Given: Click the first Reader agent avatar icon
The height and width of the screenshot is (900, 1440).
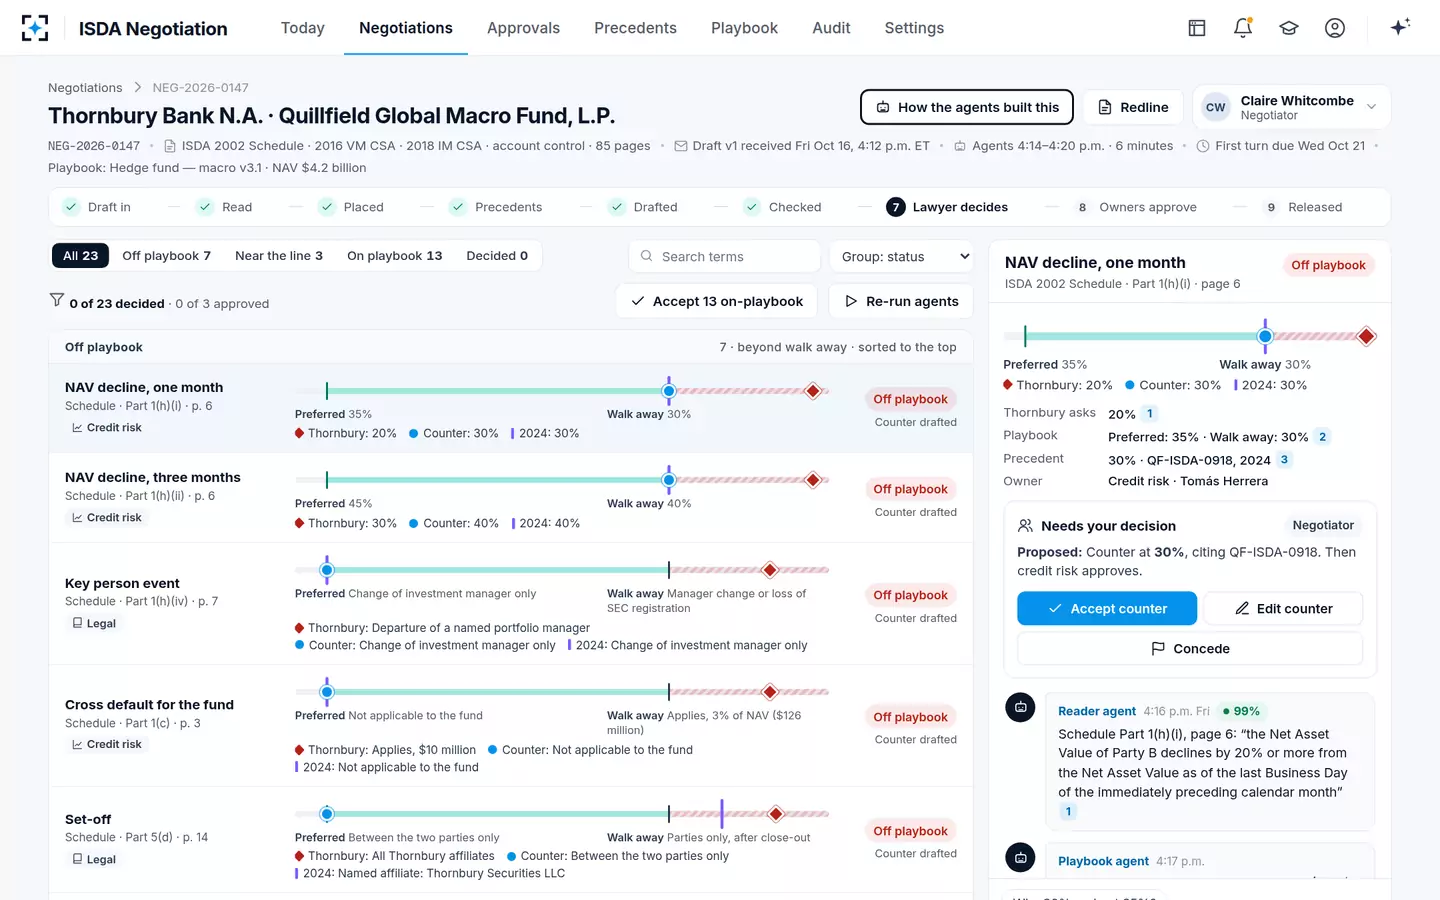Looking at the screenshot, I should point(1020,707).
